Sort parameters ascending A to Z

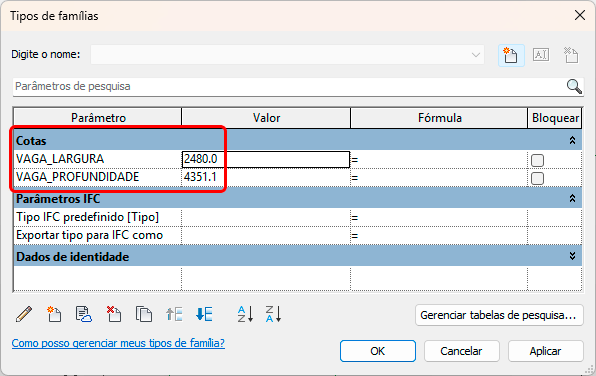245,314
